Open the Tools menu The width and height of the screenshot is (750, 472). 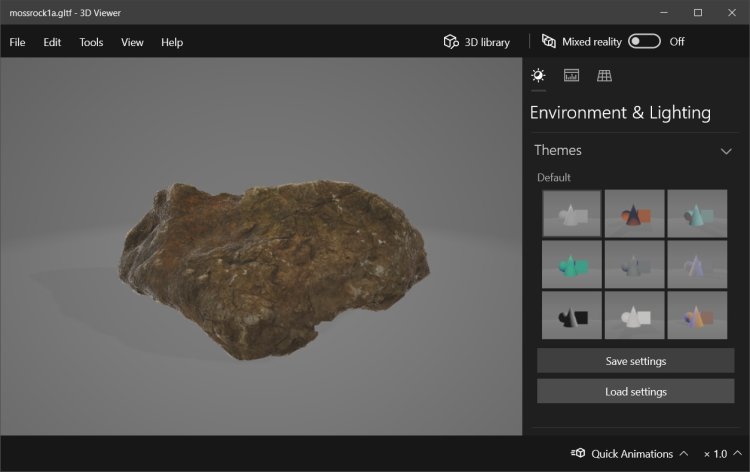click(x=91, y=42)
